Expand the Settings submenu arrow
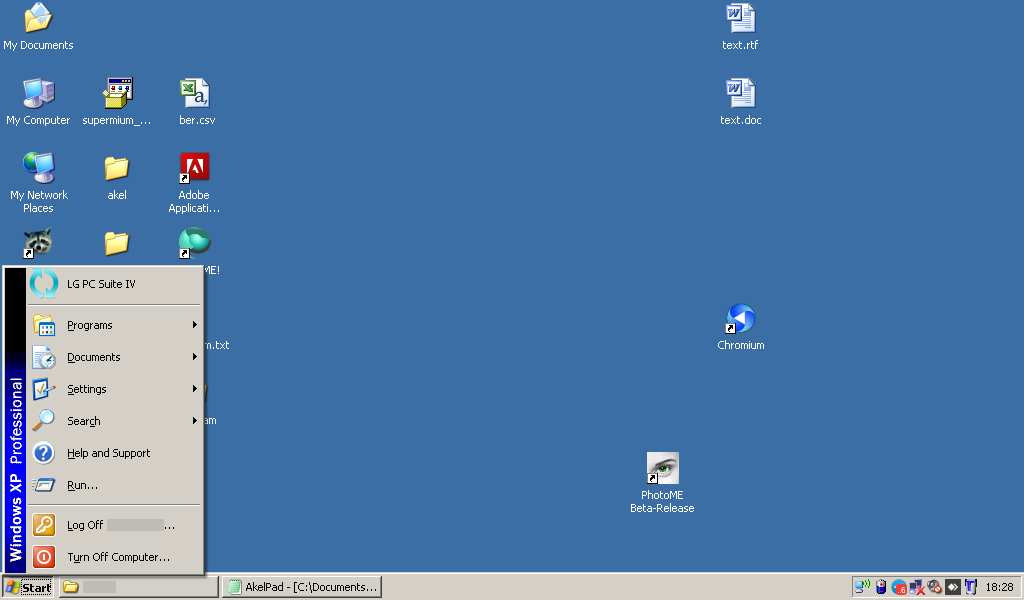This screenshot has height=600, width=1024. point(195,388)
